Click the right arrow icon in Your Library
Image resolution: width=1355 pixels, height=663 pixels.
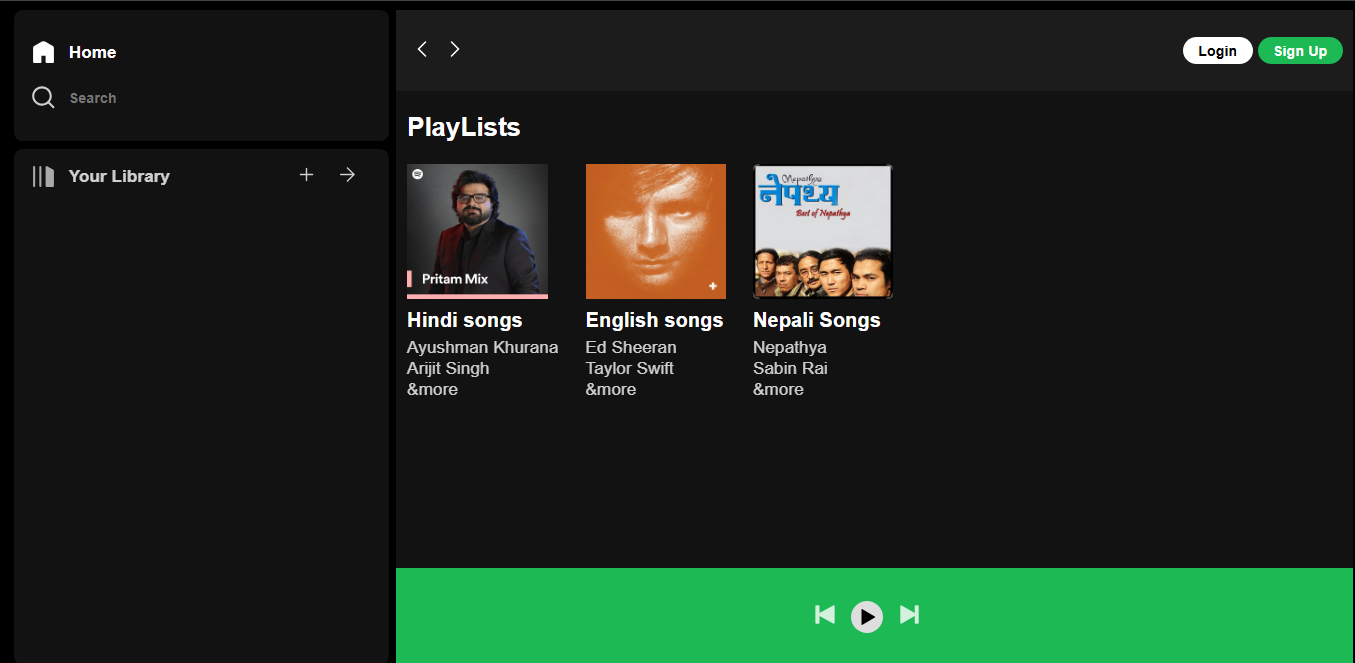[347, 175]
